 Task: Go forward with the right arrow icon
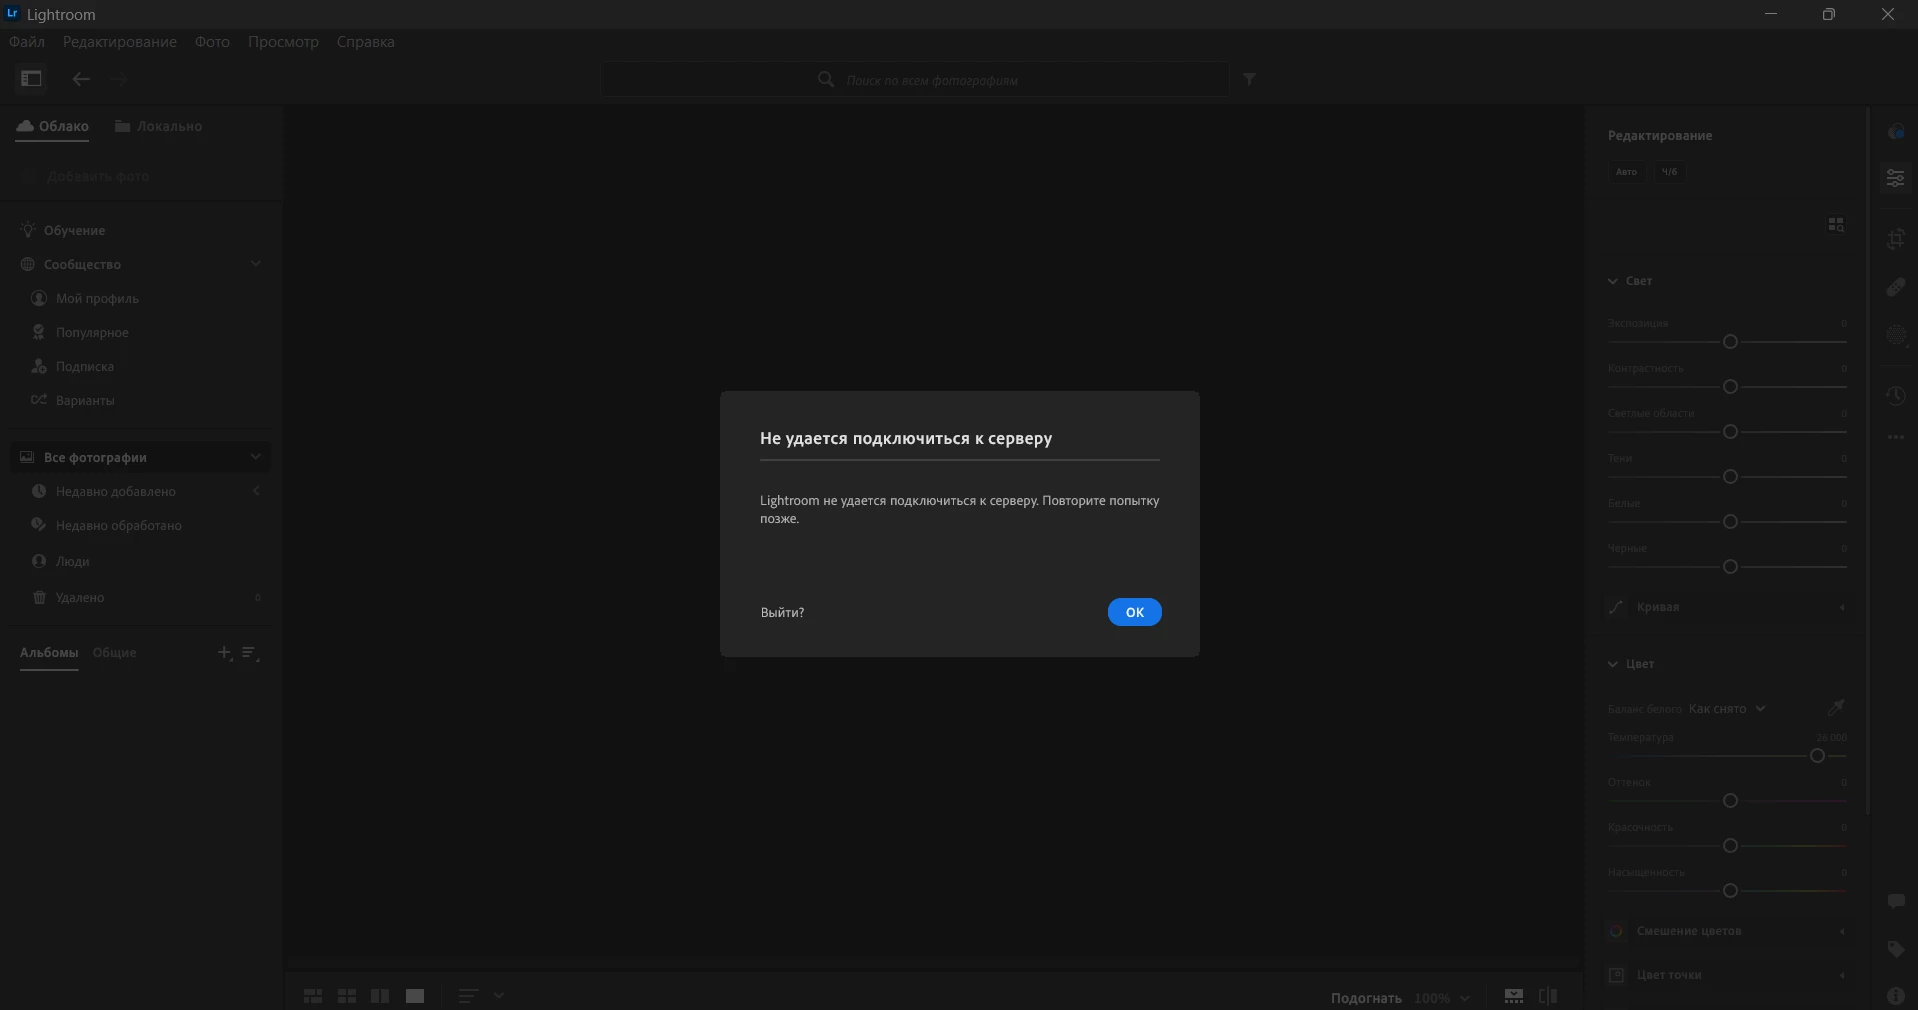click(x=119, y=79)
